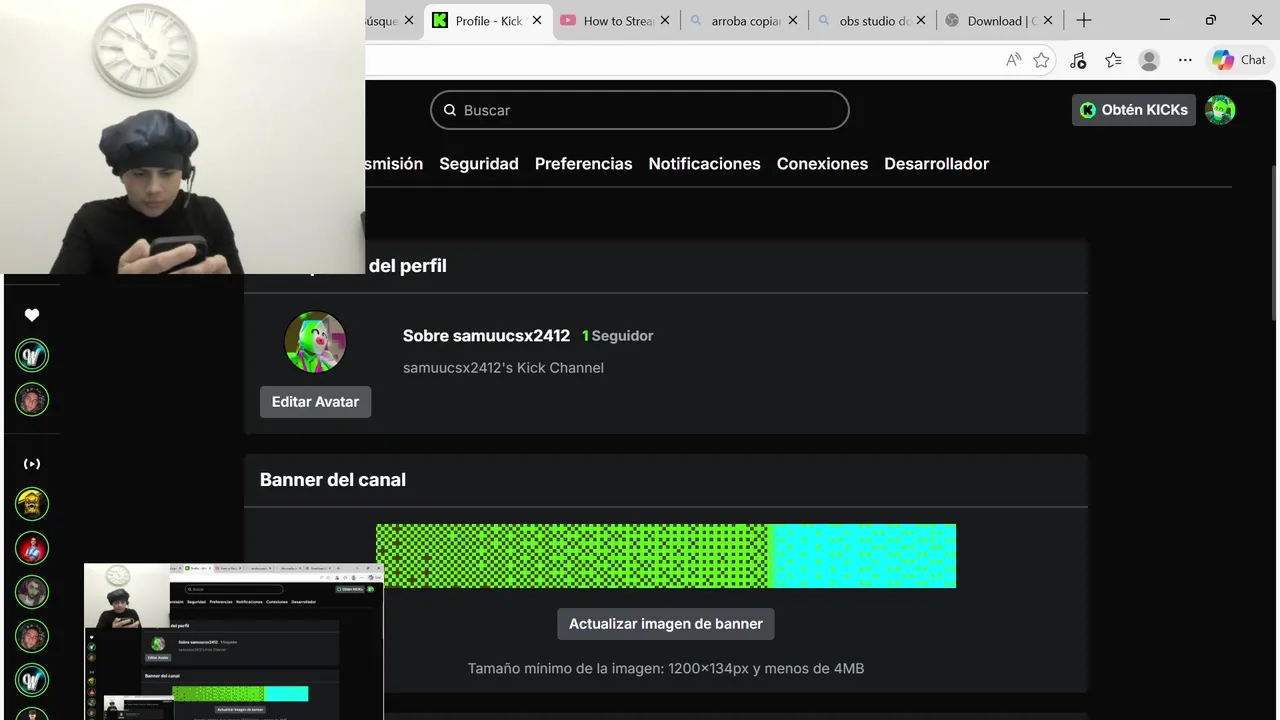Open Copilot Chat in the browser toolbar
Viewport: 1280px width, 720px height.
click(x=1240, y=60)
